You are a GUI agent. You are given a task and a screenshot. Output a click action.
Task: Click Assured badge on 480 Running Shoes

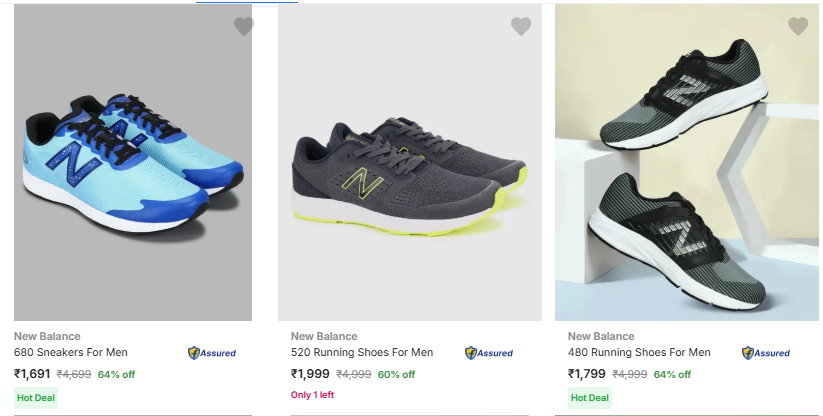[766, 353]
